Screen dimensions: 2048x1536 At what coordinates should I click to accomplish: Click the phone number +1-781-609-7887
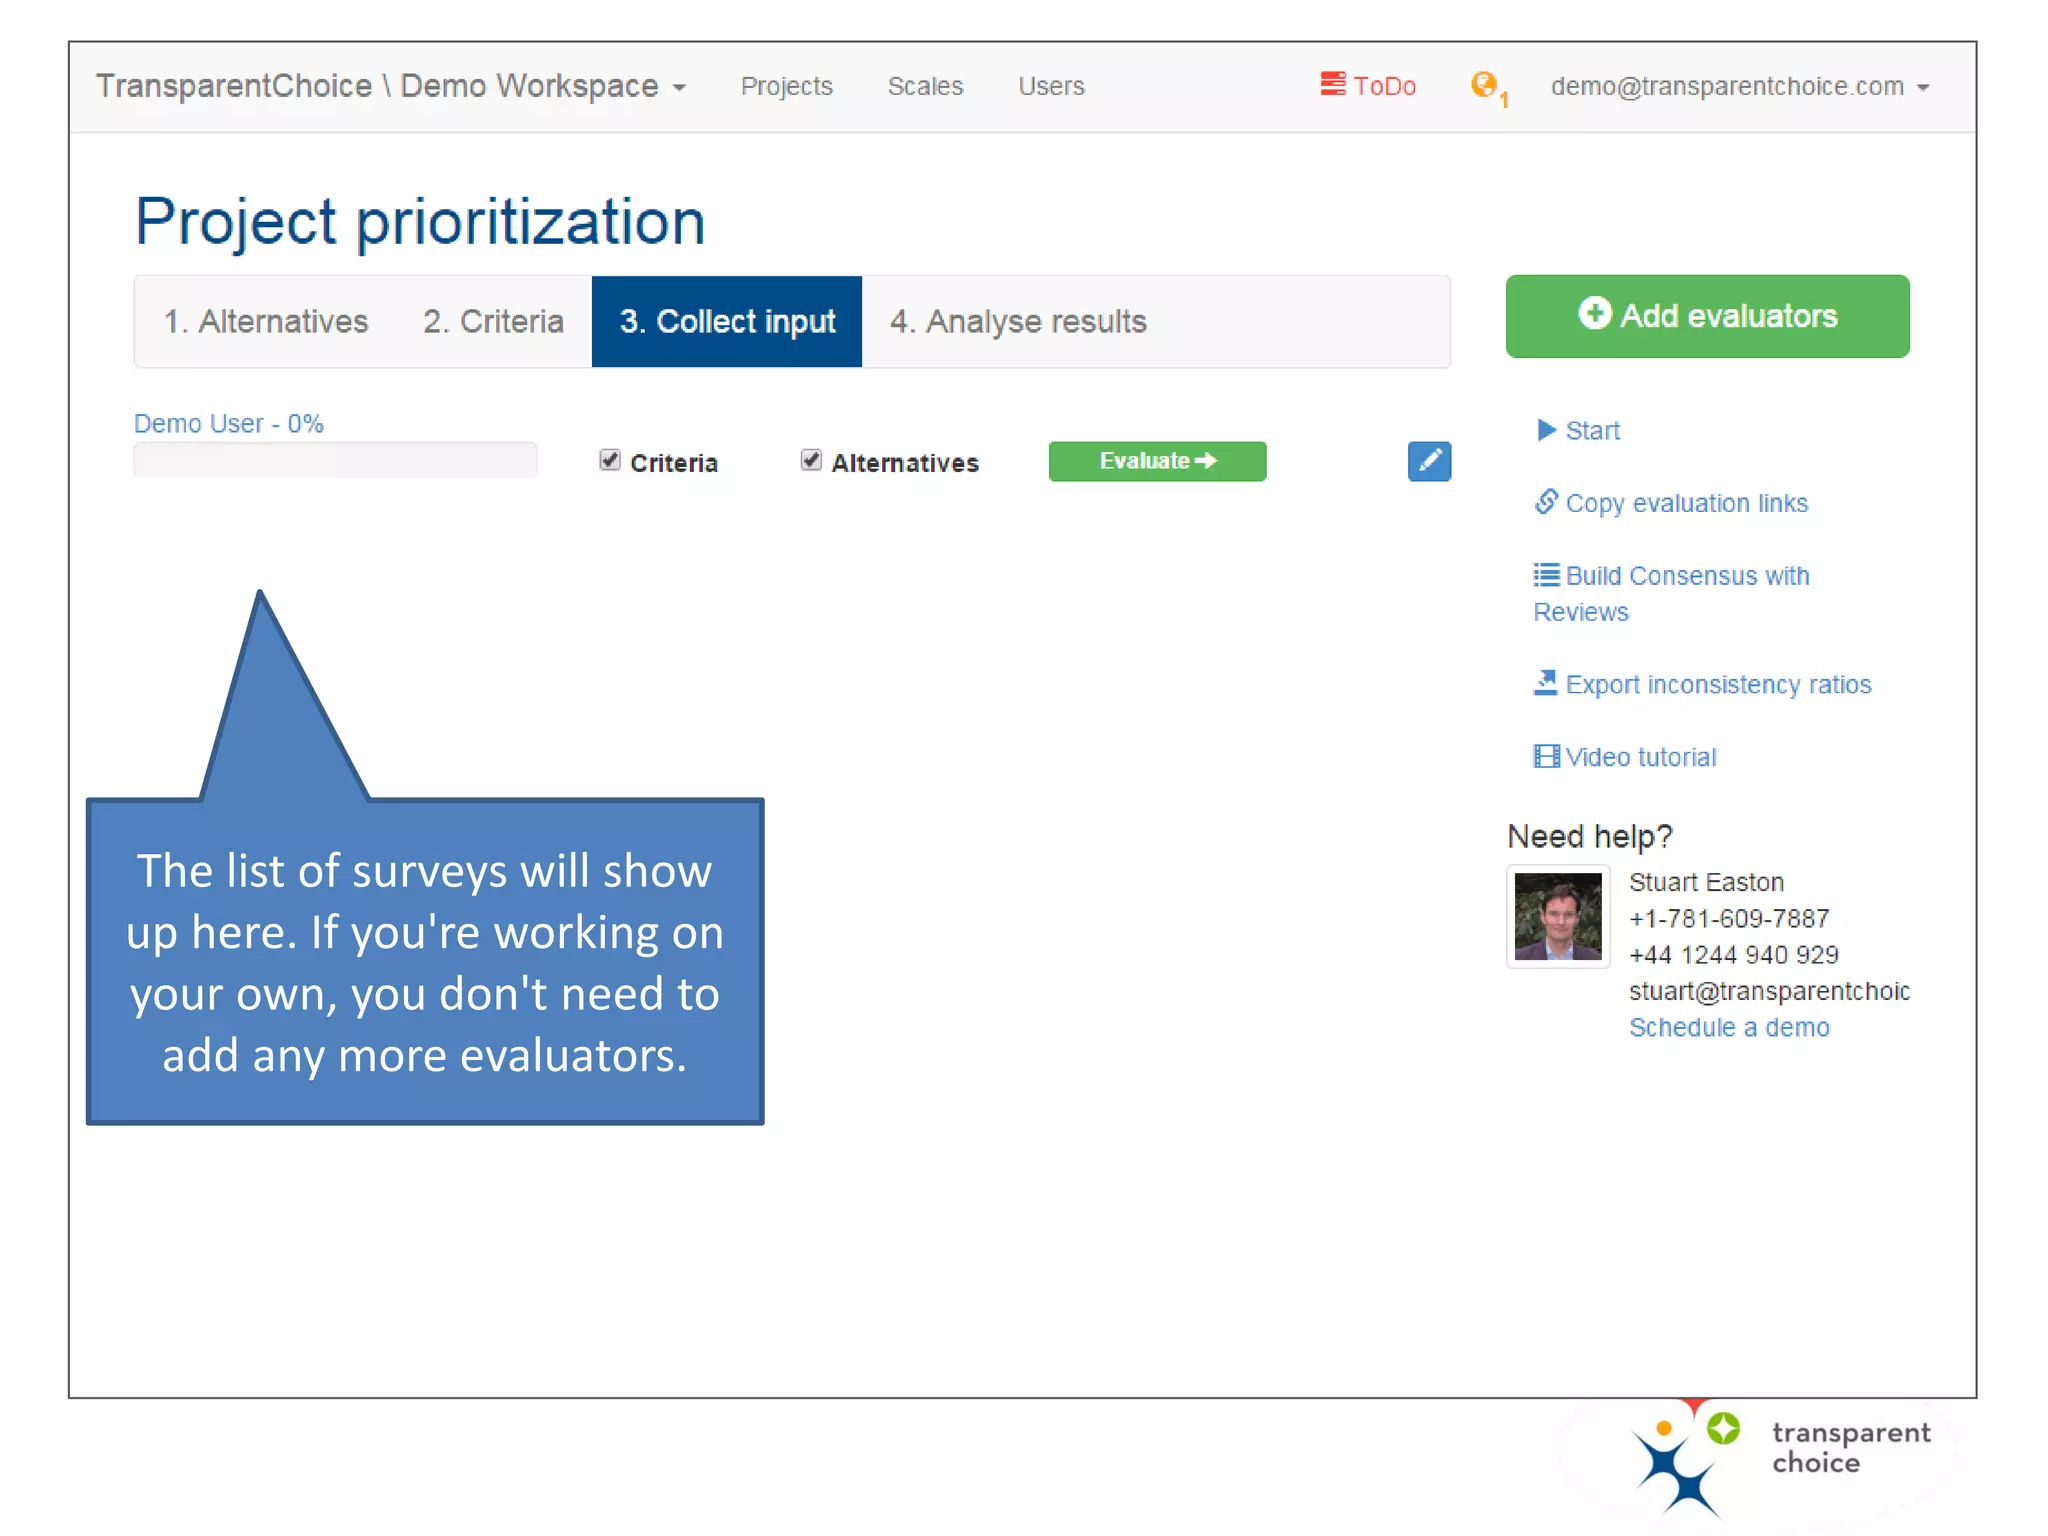pyautogui.click(x=1729, y=919)
